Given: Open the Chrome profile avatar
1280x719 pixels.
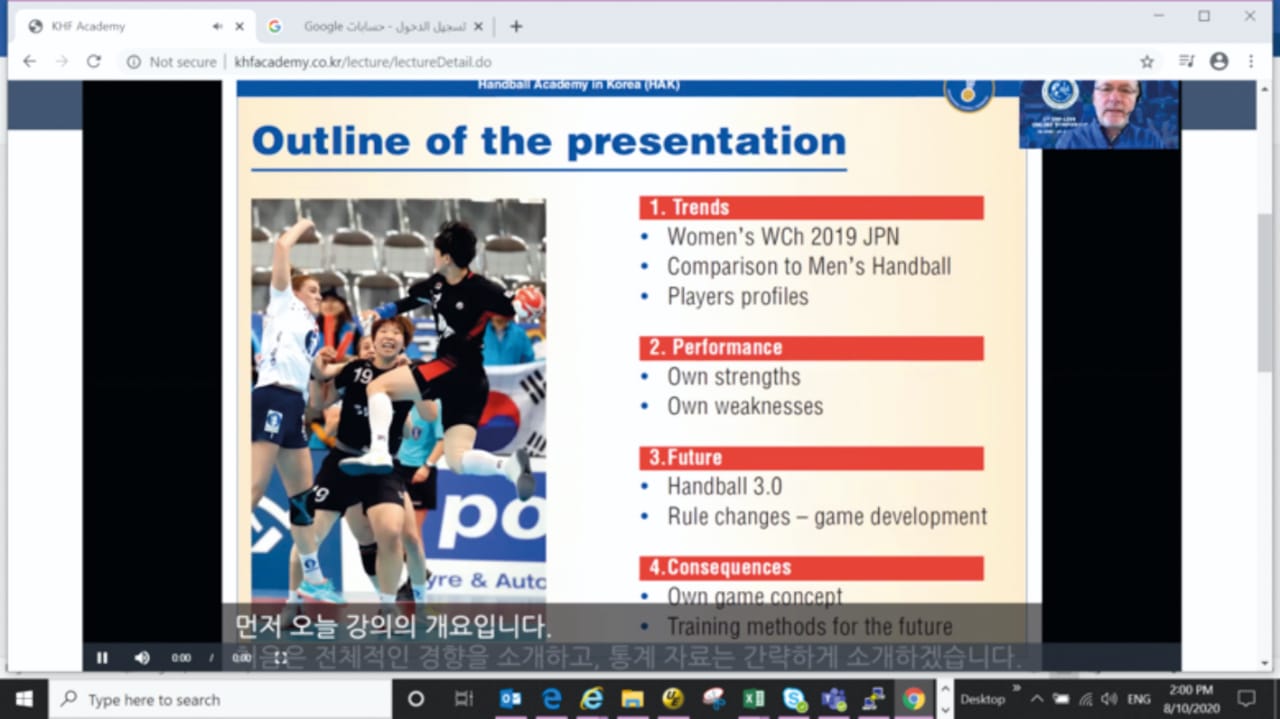Looking at the screenshot, I should coord(1219,61).
